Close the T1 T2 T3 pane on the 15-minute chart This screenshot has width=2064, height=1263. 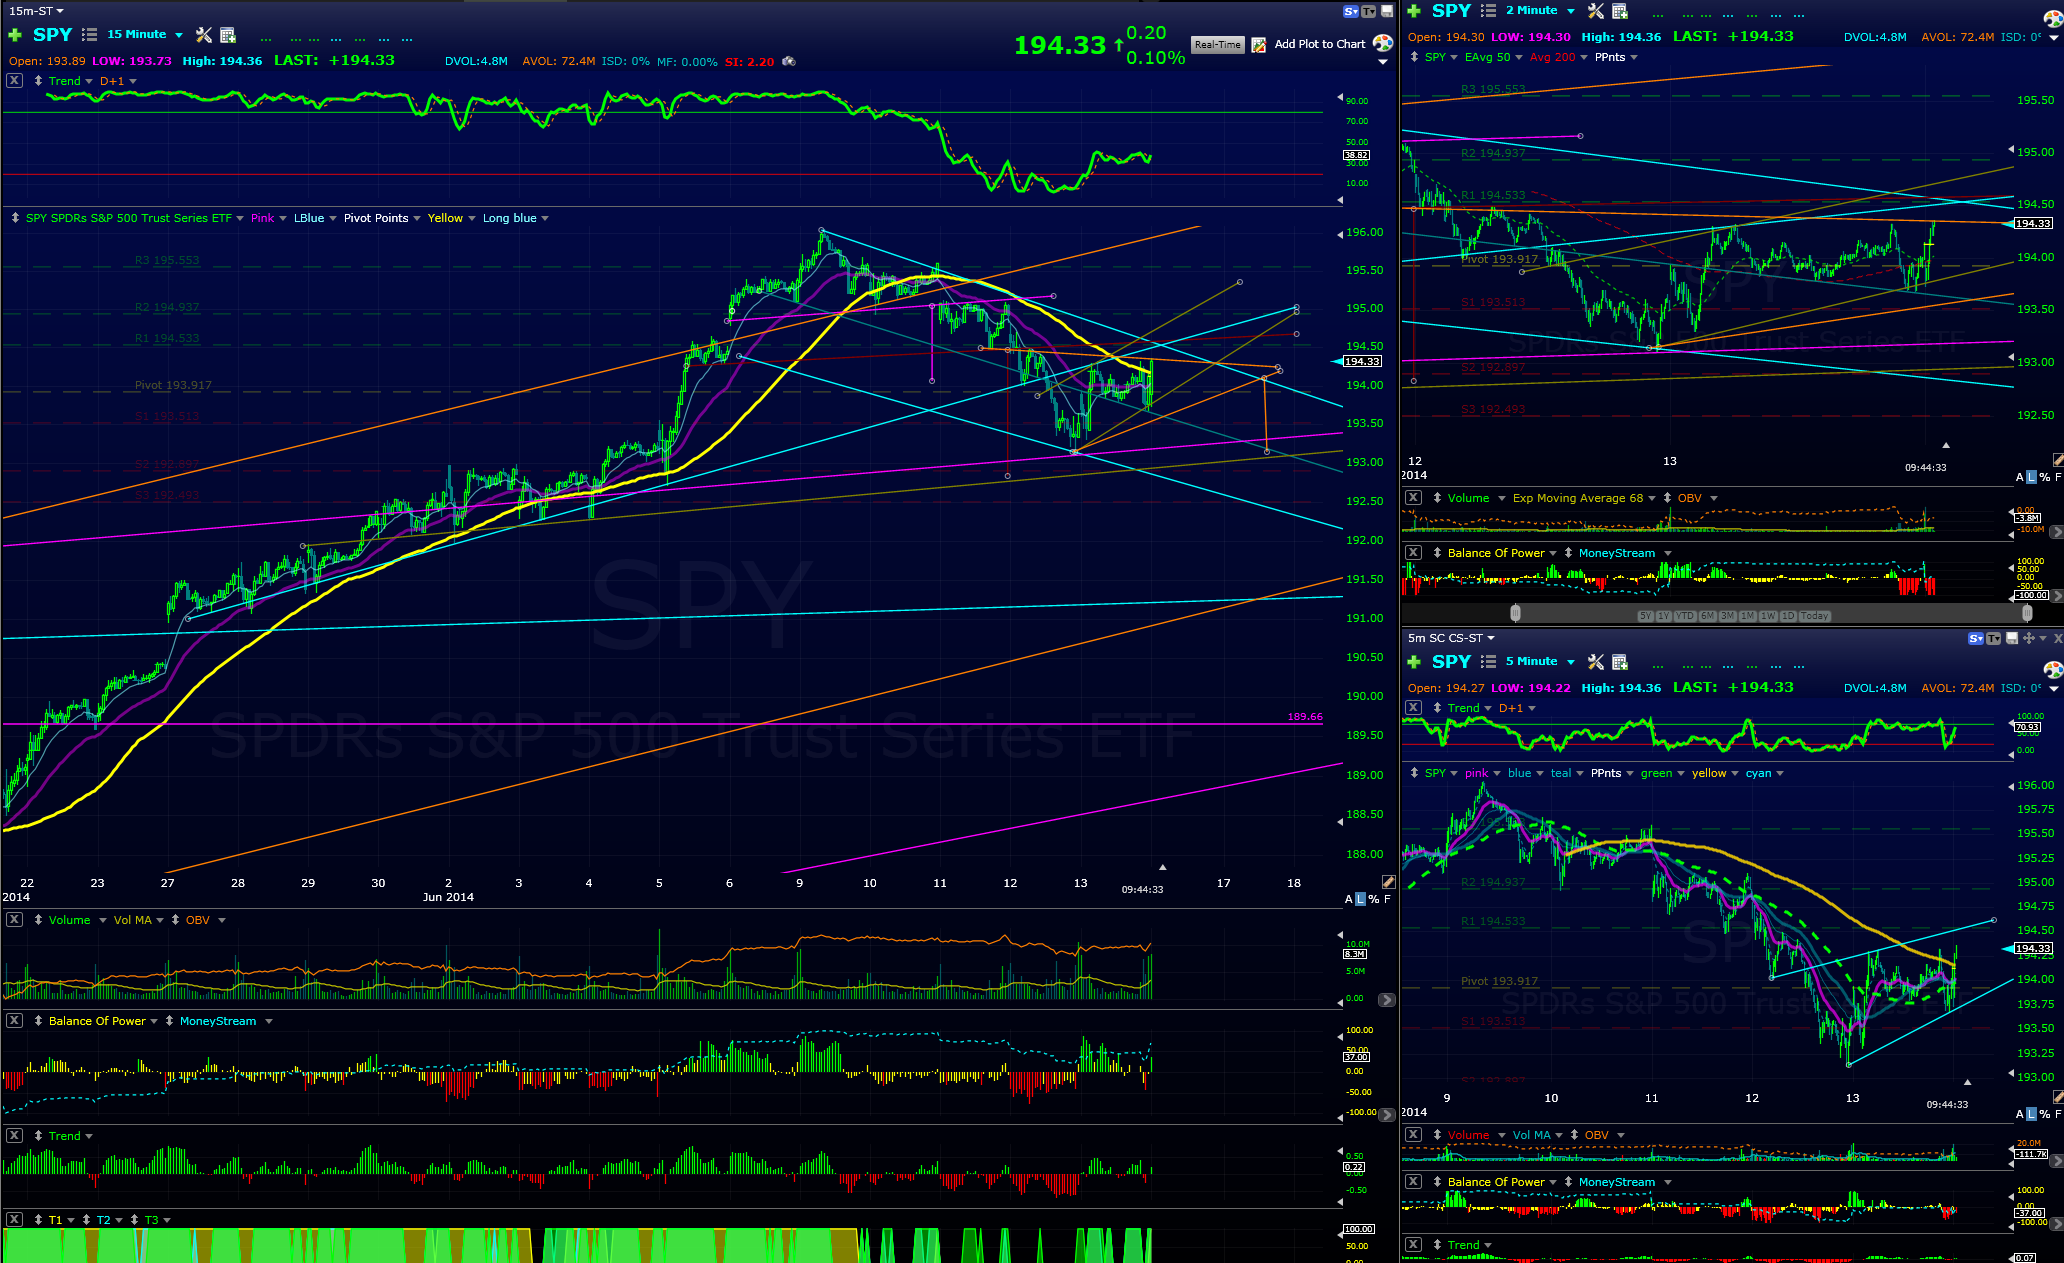14,1219
